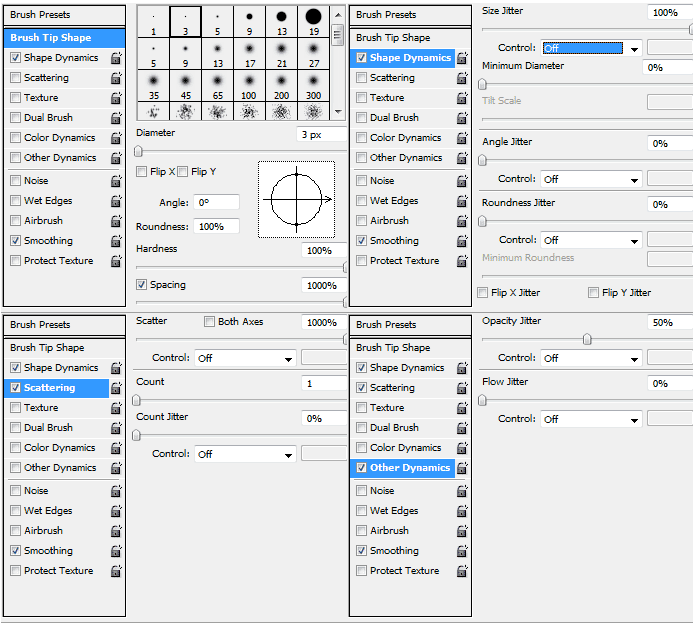Screen dimensions: 699x630
Task: Uncheck the highlighted Scattering checkbox
Action: [x=16, y=388]
